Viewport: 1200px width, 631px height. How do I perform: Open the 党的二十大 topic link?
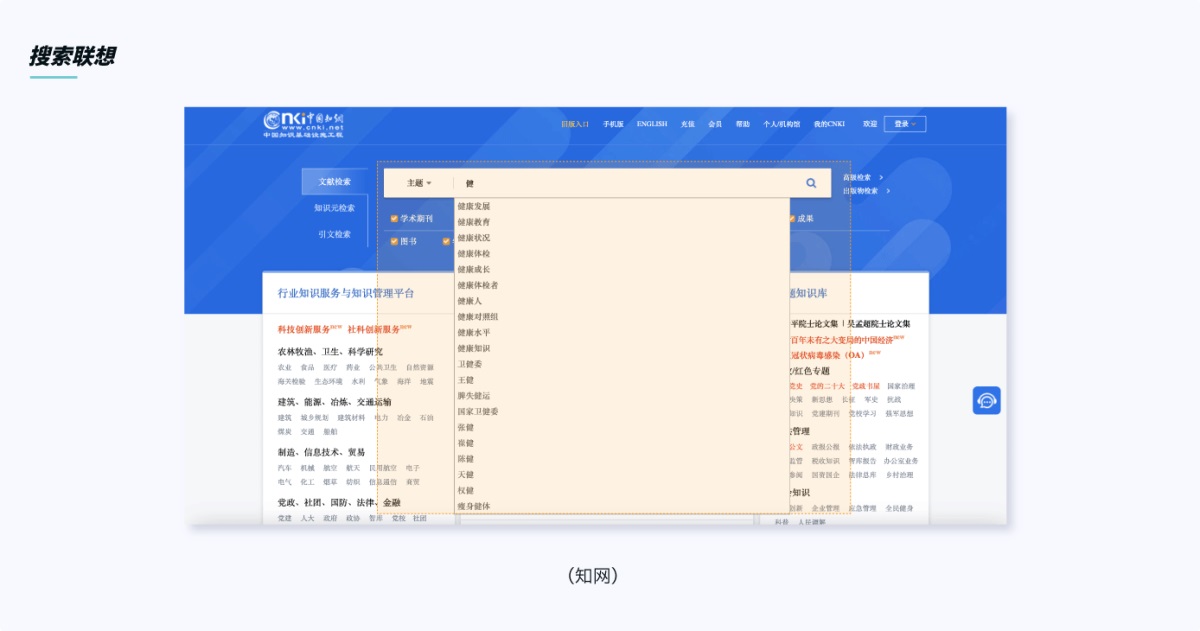click(827, 386)
